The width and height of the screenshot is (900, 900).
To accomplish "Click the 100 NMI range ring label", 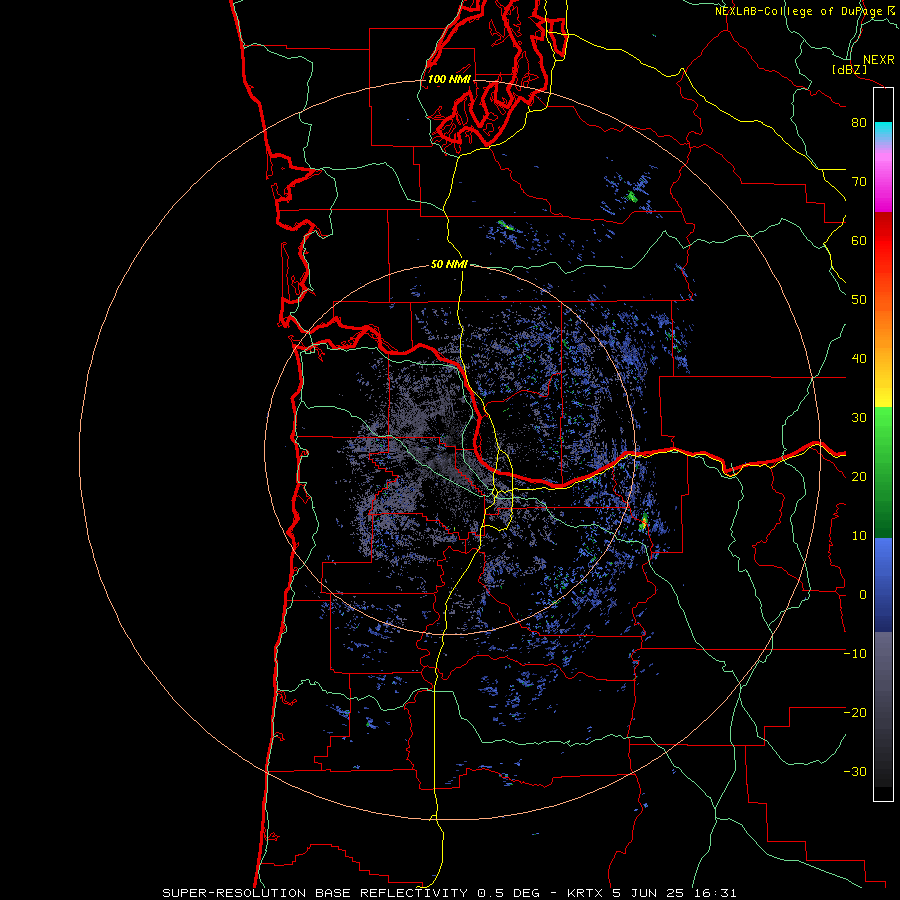I will click(x=449, y=79).
